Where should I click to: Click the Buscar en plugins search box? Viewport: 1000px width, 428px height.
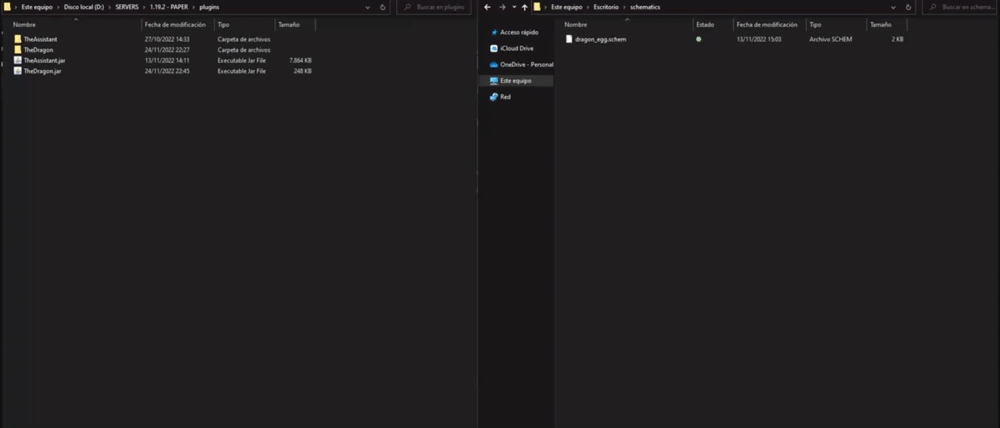(x=440, y=7)
